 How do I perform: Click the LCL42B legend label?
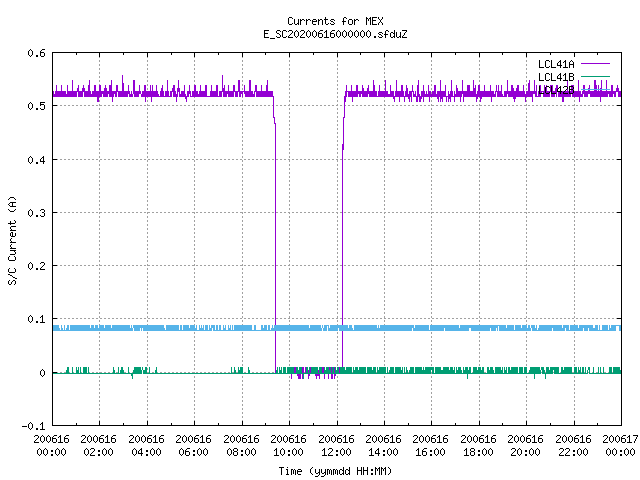556,90
